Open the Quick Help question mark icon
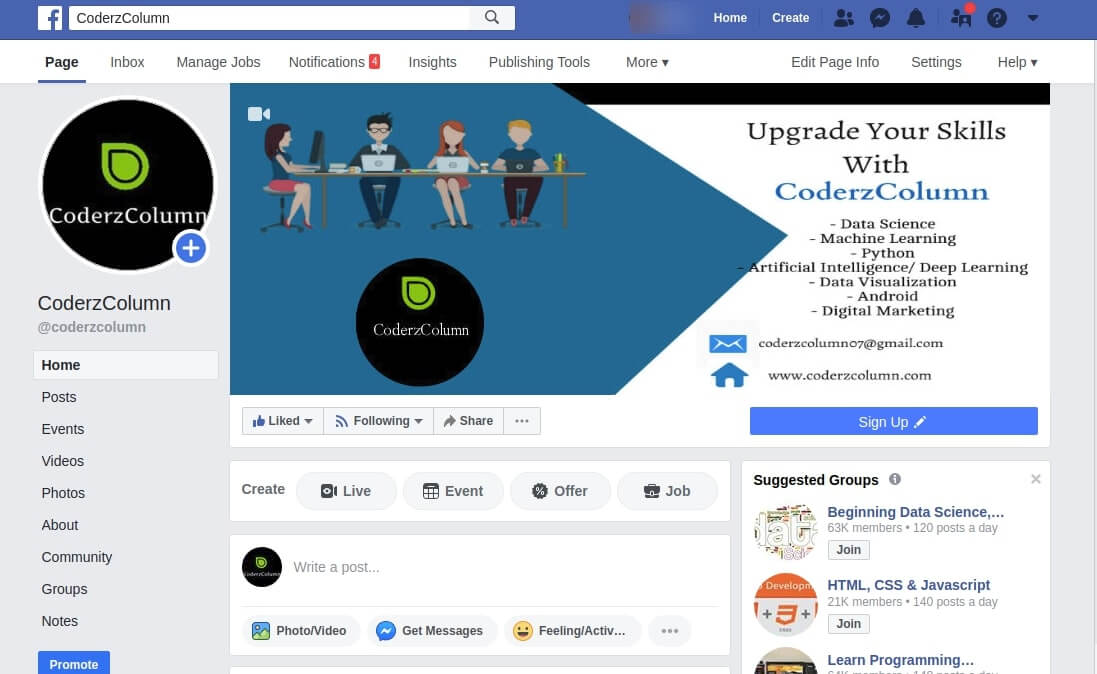 [x=996, y=17]
